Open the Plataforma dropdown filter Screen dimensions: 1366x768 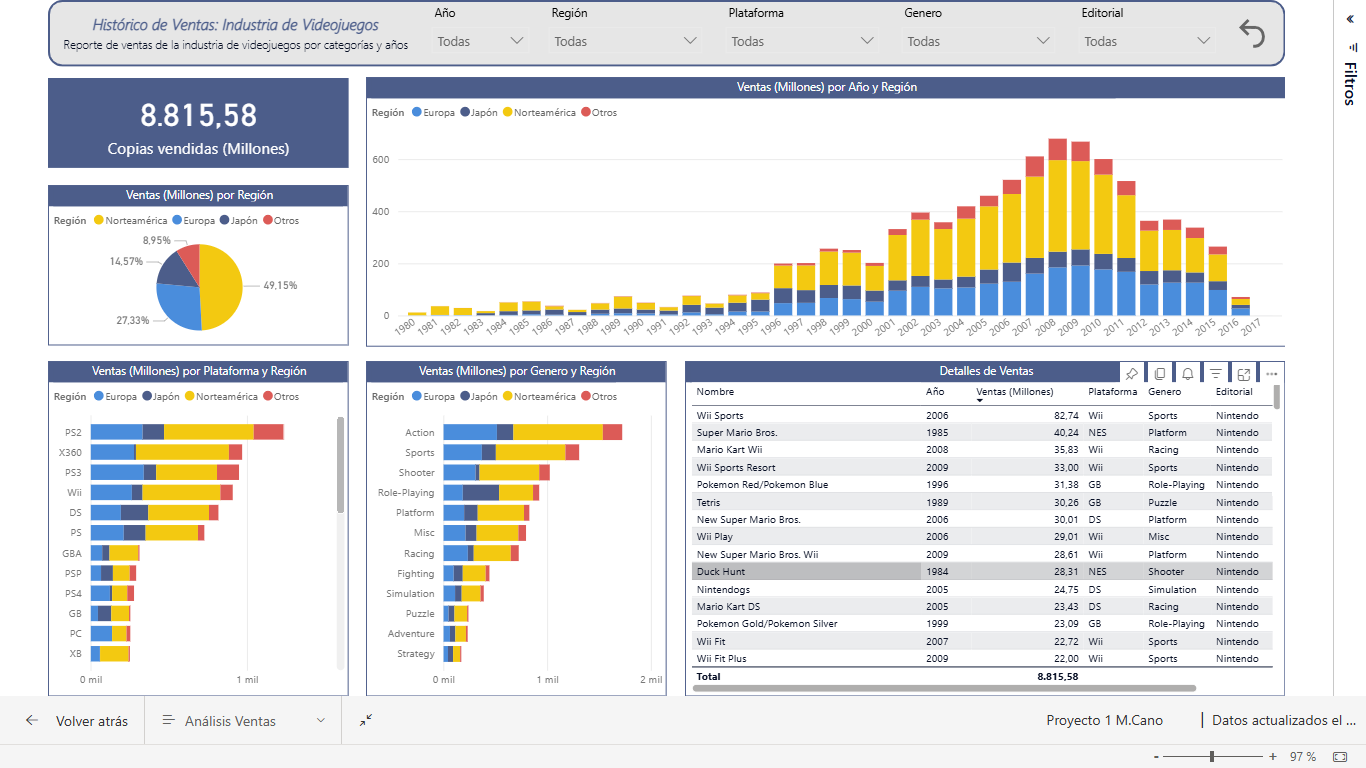[x=802, y=41]
